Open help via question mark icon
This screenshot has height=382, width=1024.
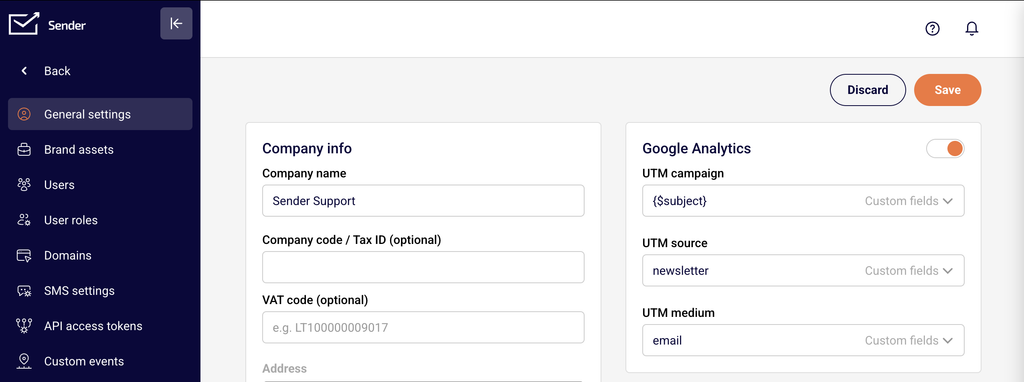coord(933,29)
